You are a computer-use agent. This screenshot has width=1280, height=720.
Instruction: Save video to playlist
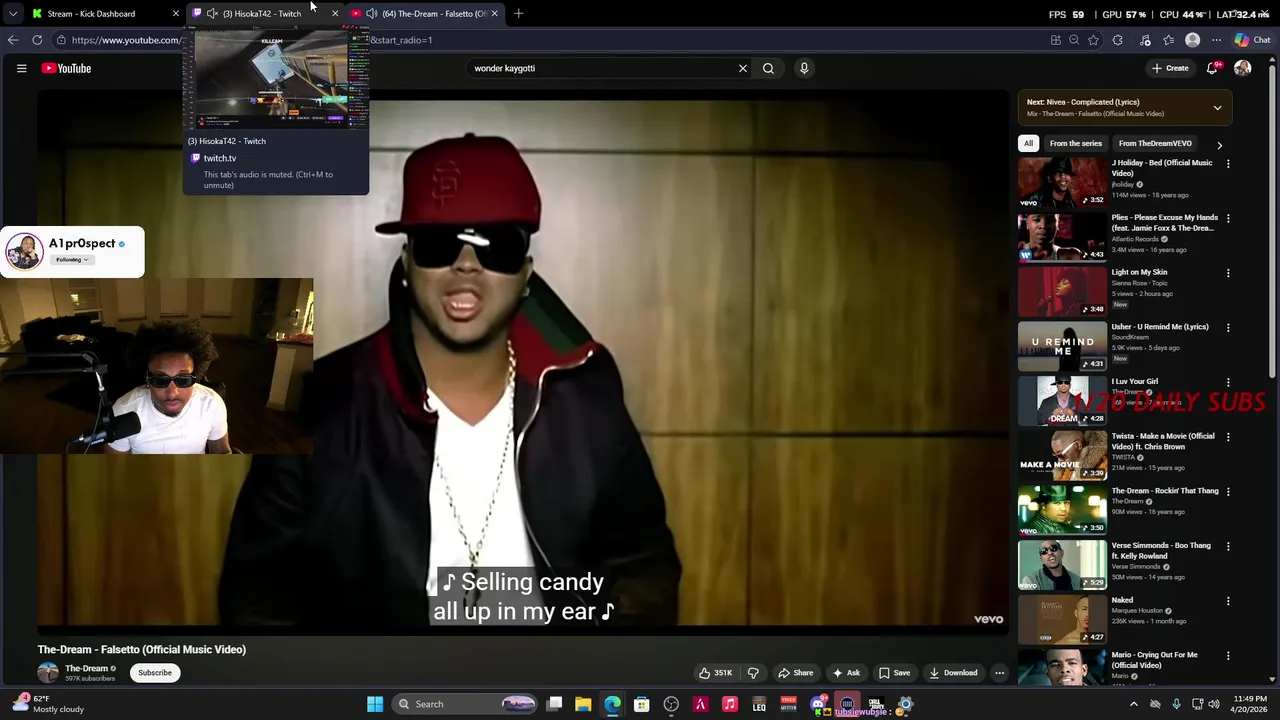point(894,673)
